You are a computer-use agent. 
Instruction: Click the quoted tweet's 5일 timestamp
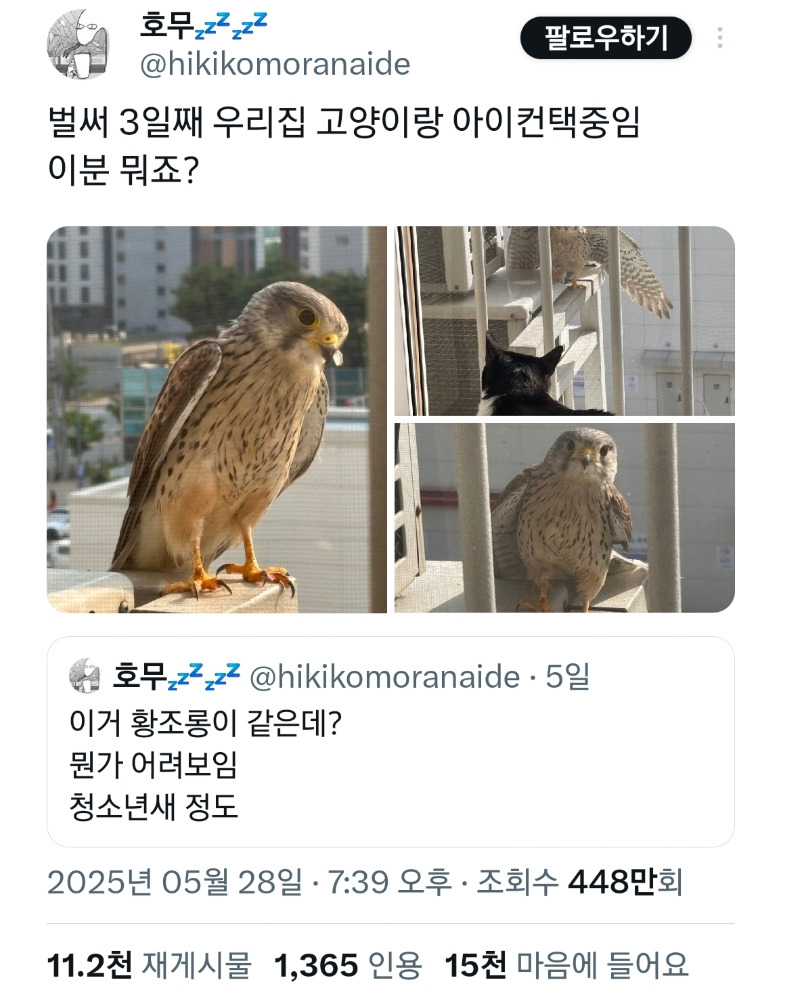tap(568, 676)
